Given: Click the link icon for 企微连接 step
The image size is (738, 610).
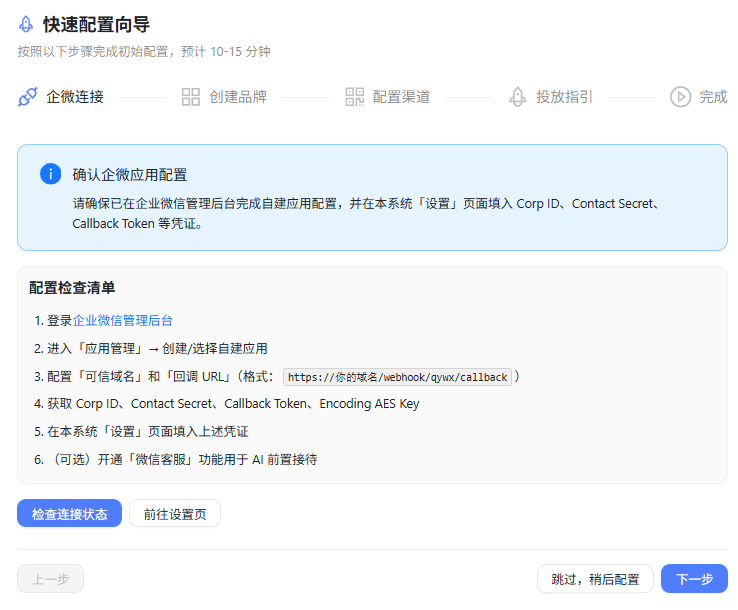Looking at the screenshot, I should (x=28, y=97).
